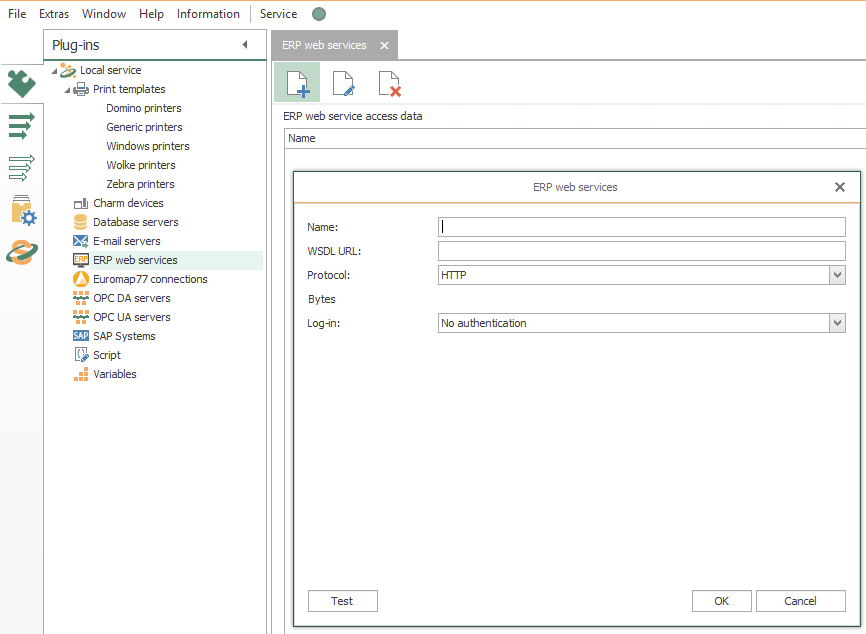Focus the Name input field
The image size is (866, 634).
click(x=641, y=227)
